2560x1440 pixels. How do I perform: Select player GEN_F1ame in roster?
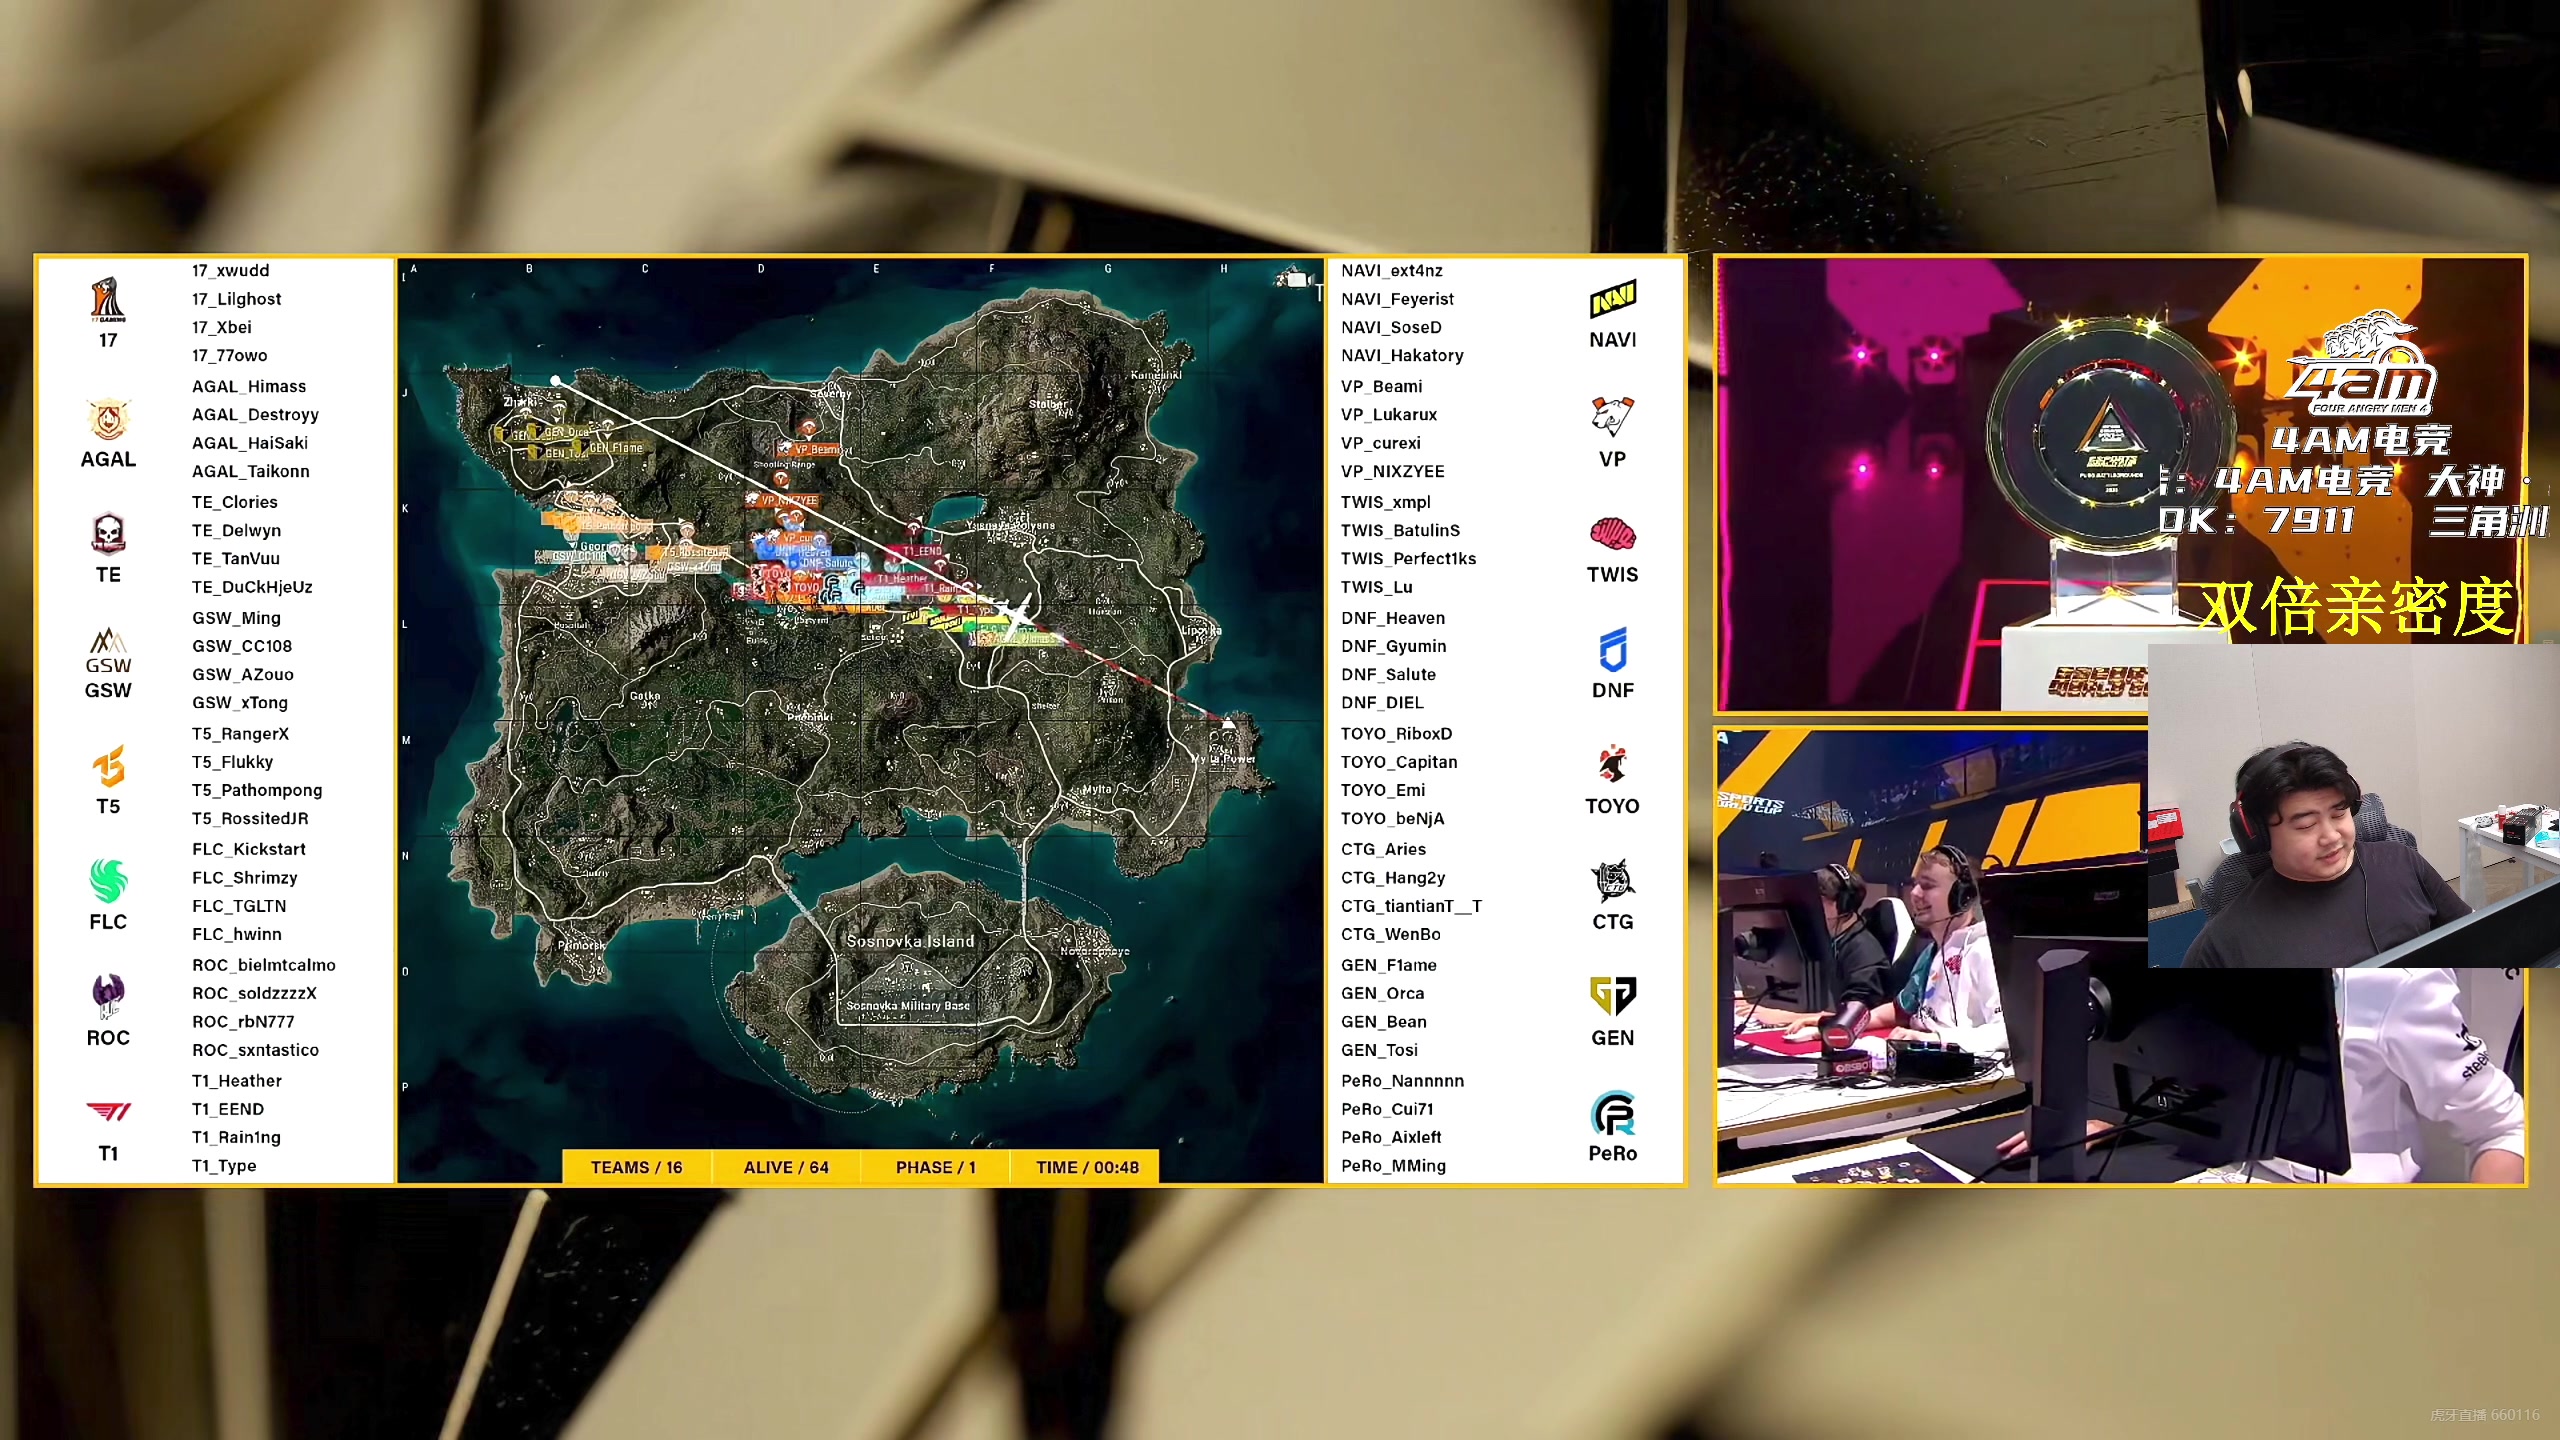(x=1388, y=965)
